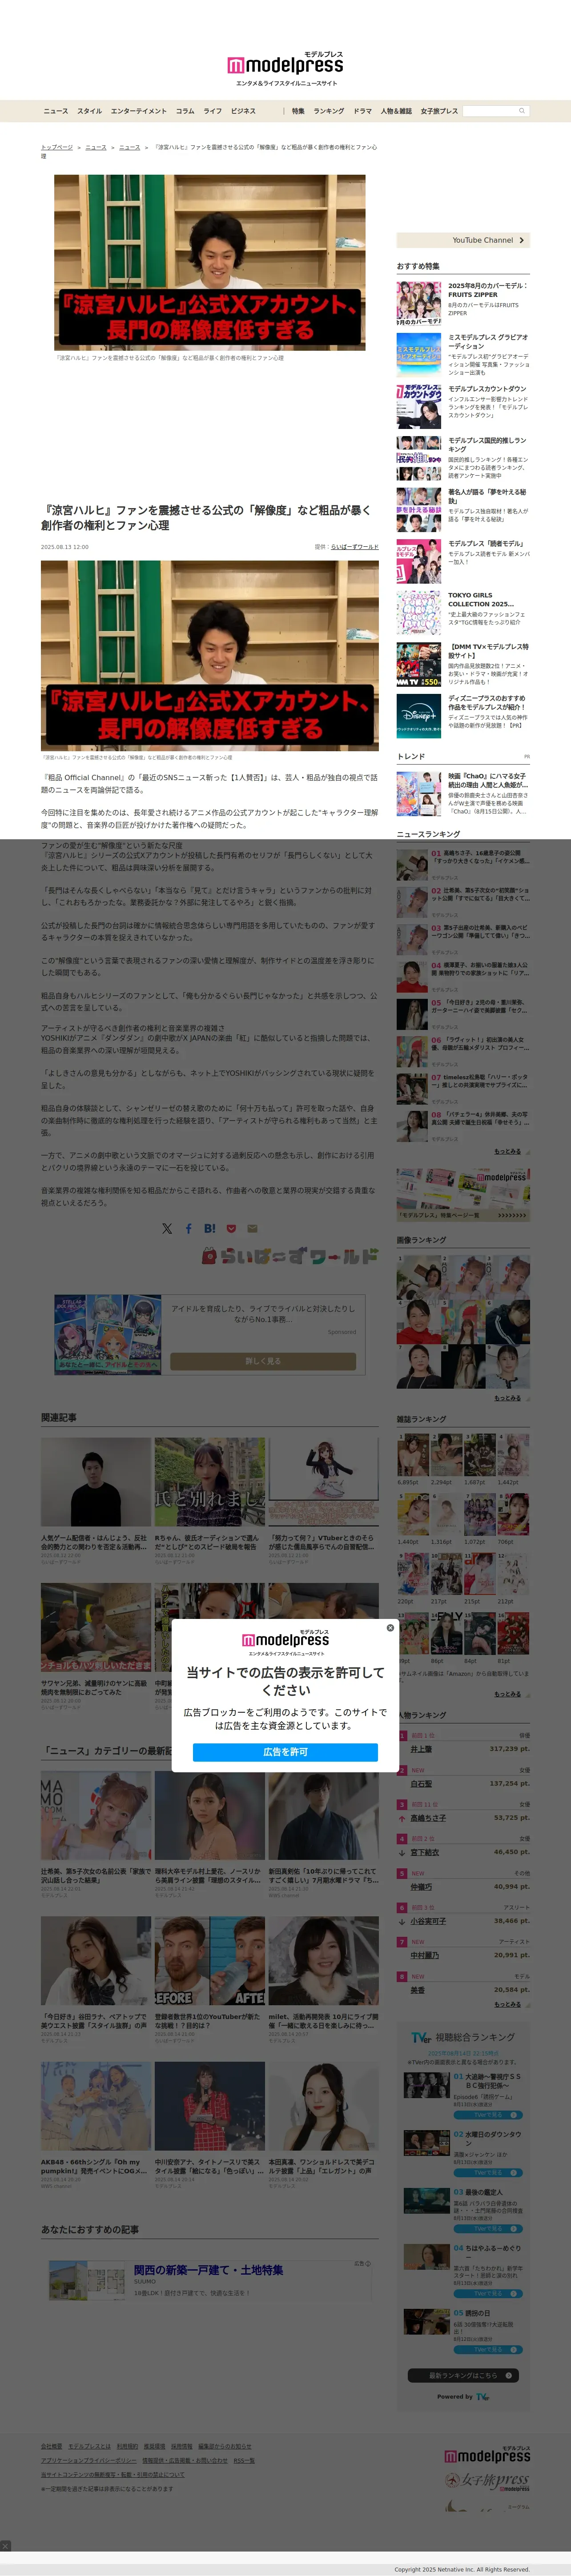Share article by email icon

click(252, 1228)
